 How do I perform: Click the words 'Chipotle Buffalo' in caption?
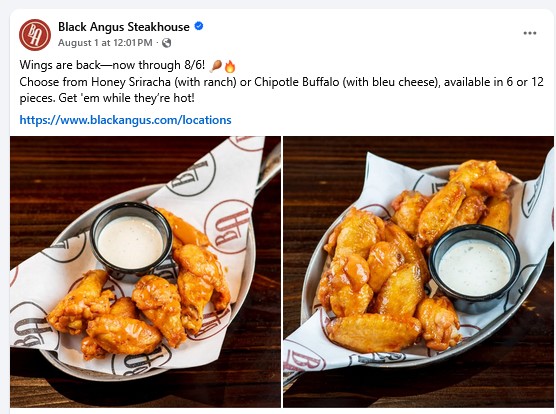[296, 82]
